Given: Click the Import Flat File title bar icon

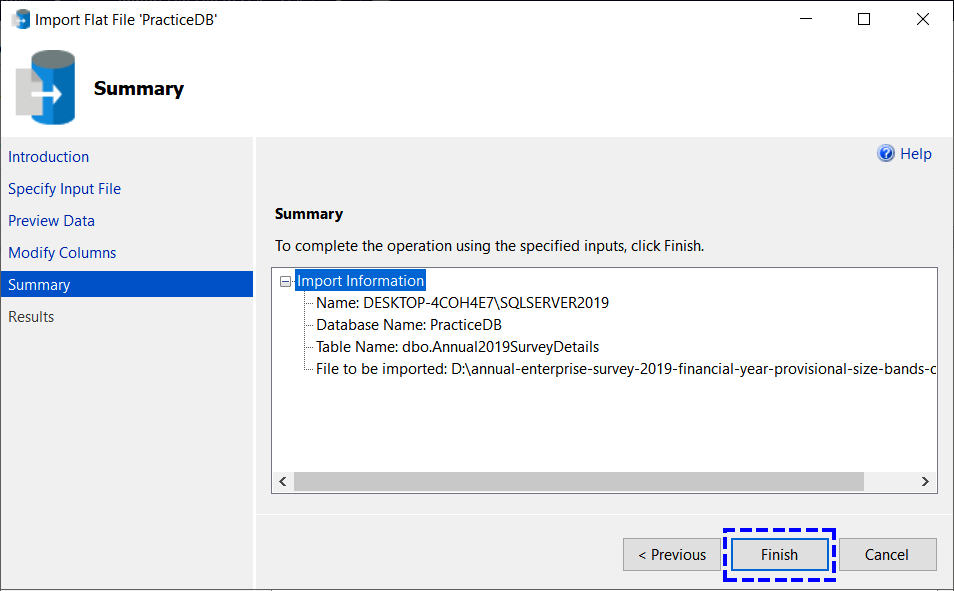Looking at the screenshot, I should click(19, 18).
